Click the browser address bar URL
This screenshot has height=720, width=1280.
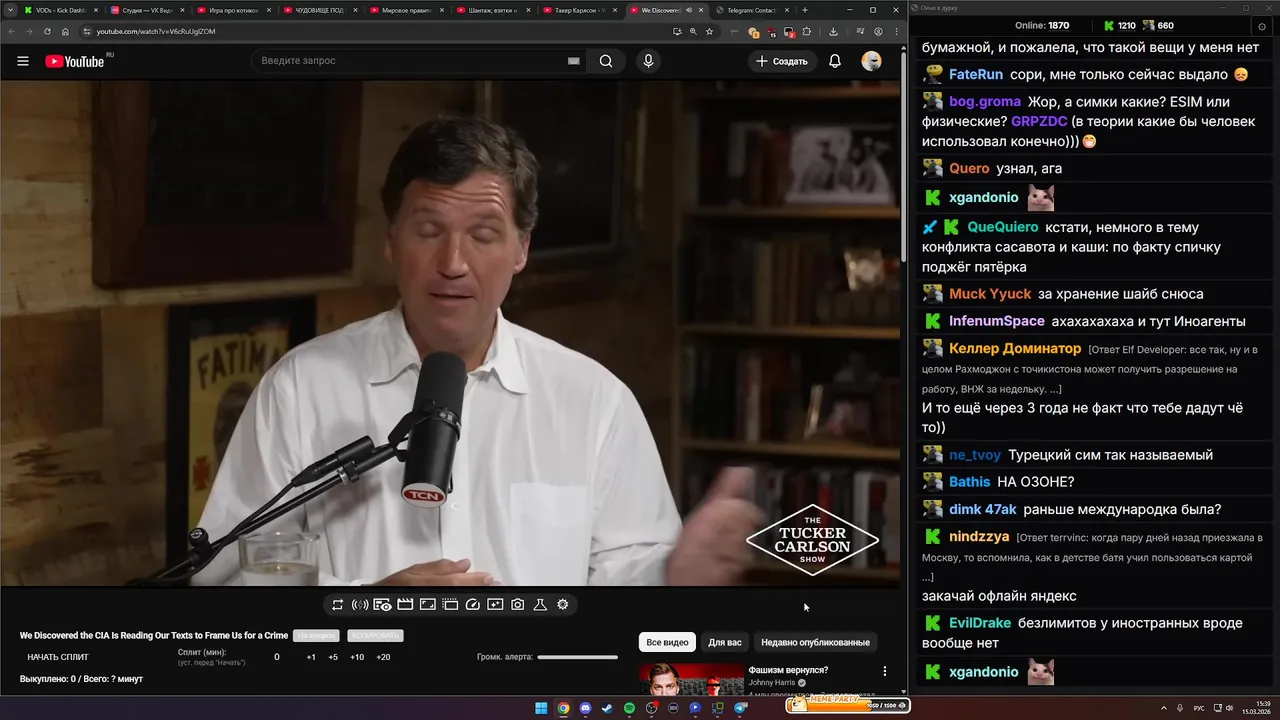(x=156, y=31)
